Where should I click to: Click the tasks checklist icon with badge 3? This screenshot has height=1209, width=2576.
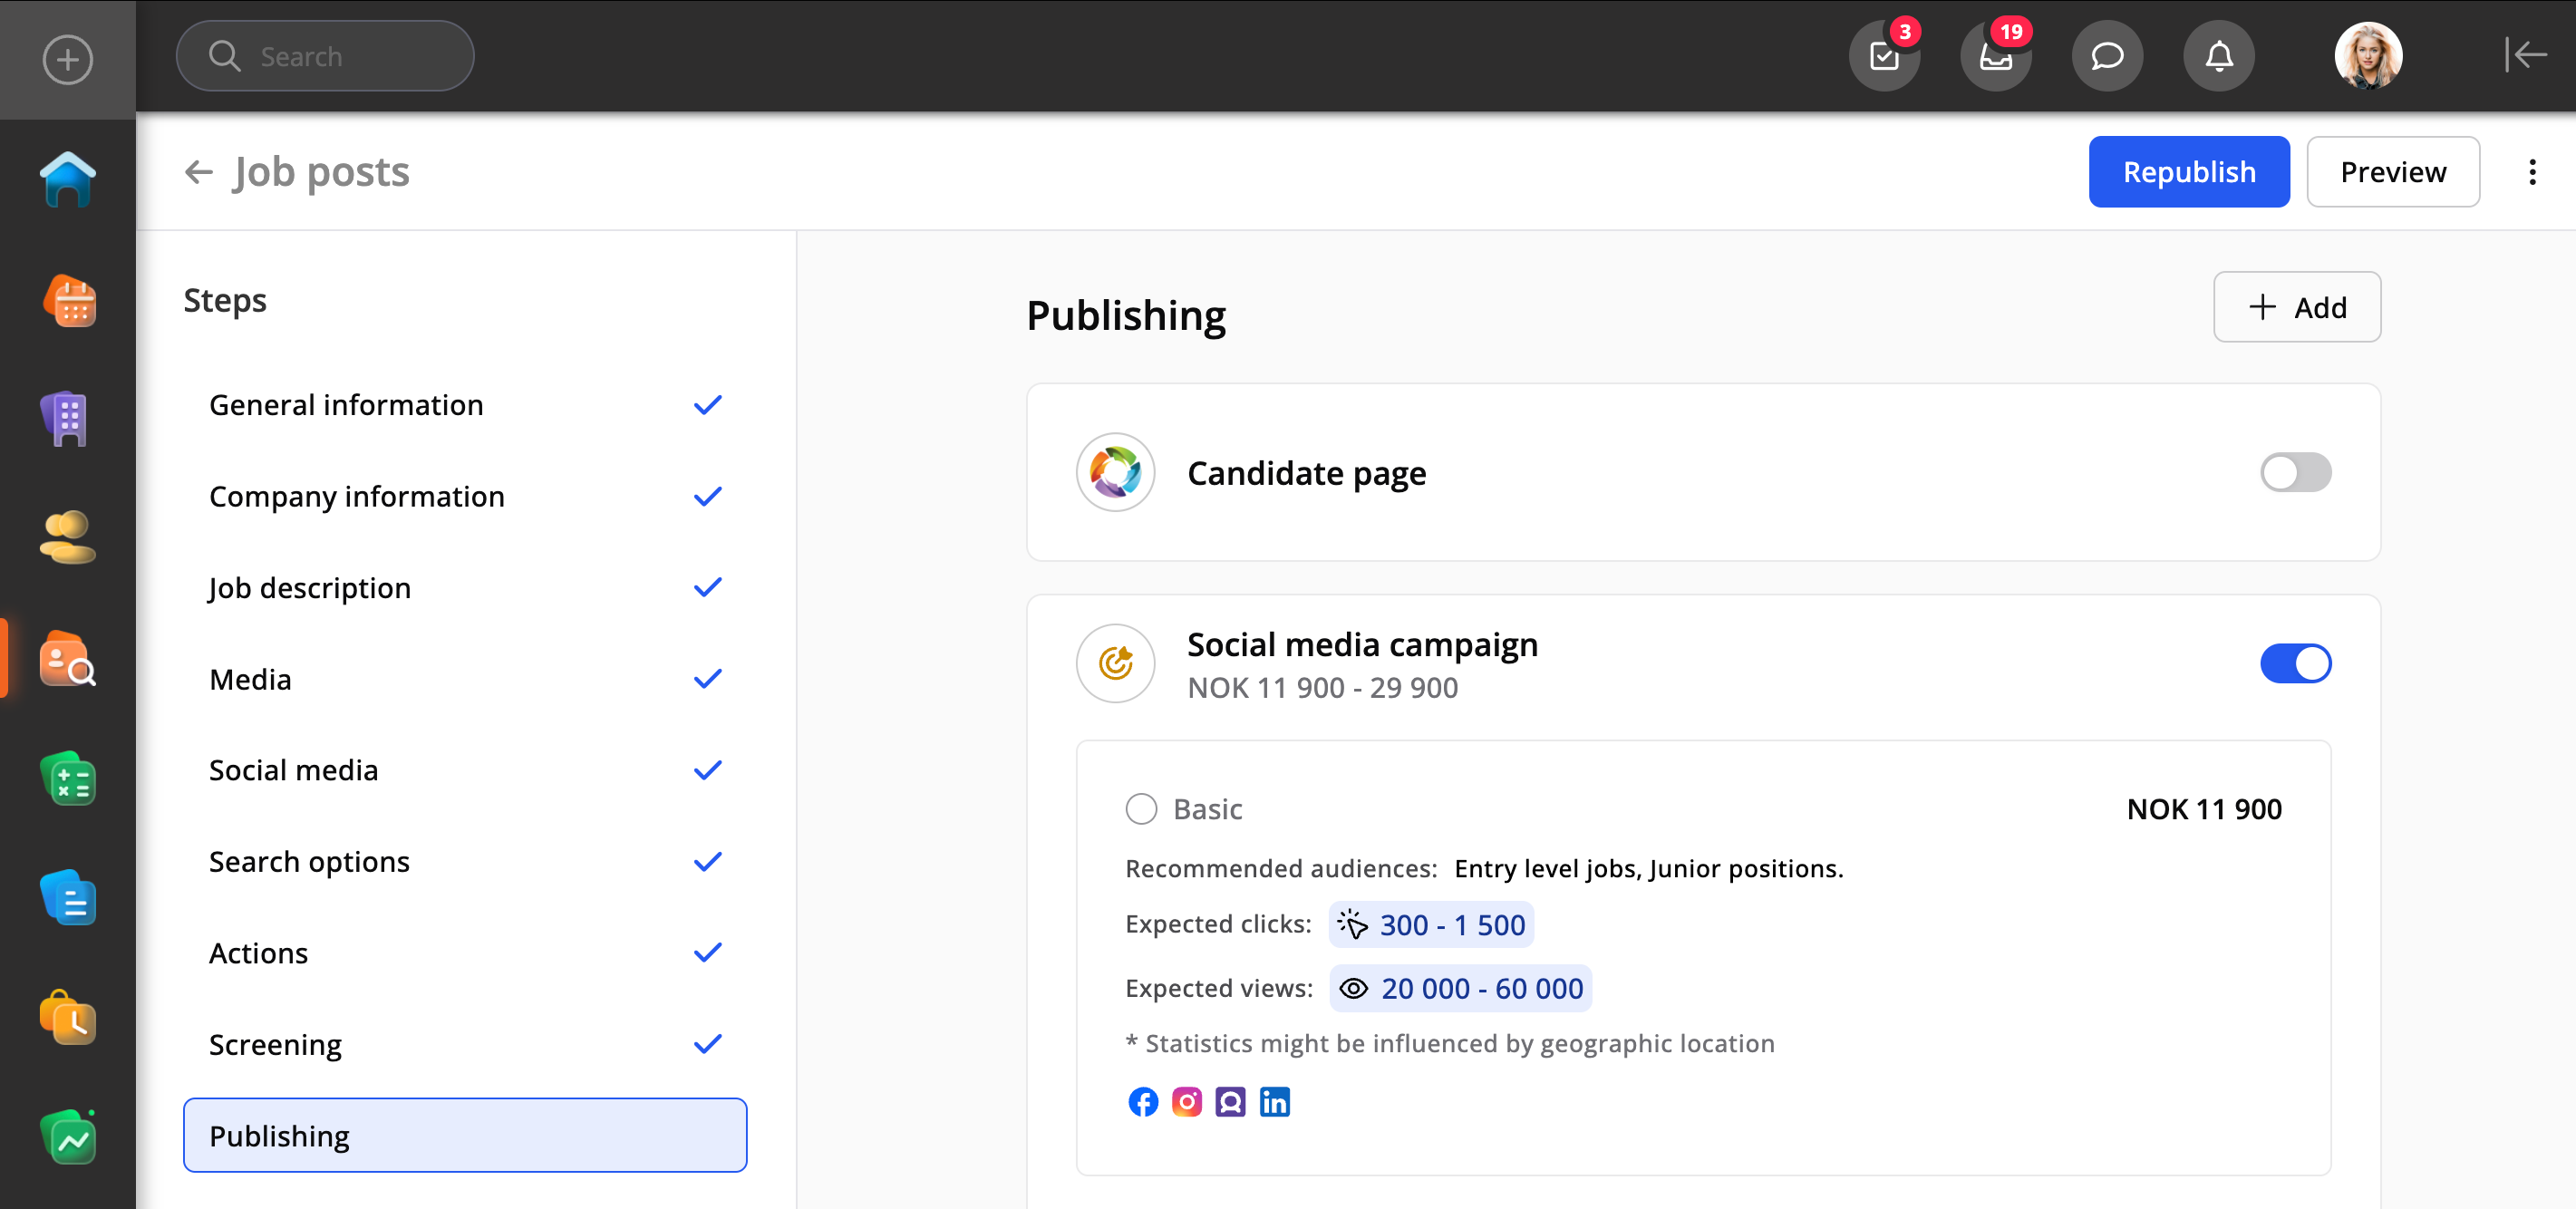(1884, 56)
